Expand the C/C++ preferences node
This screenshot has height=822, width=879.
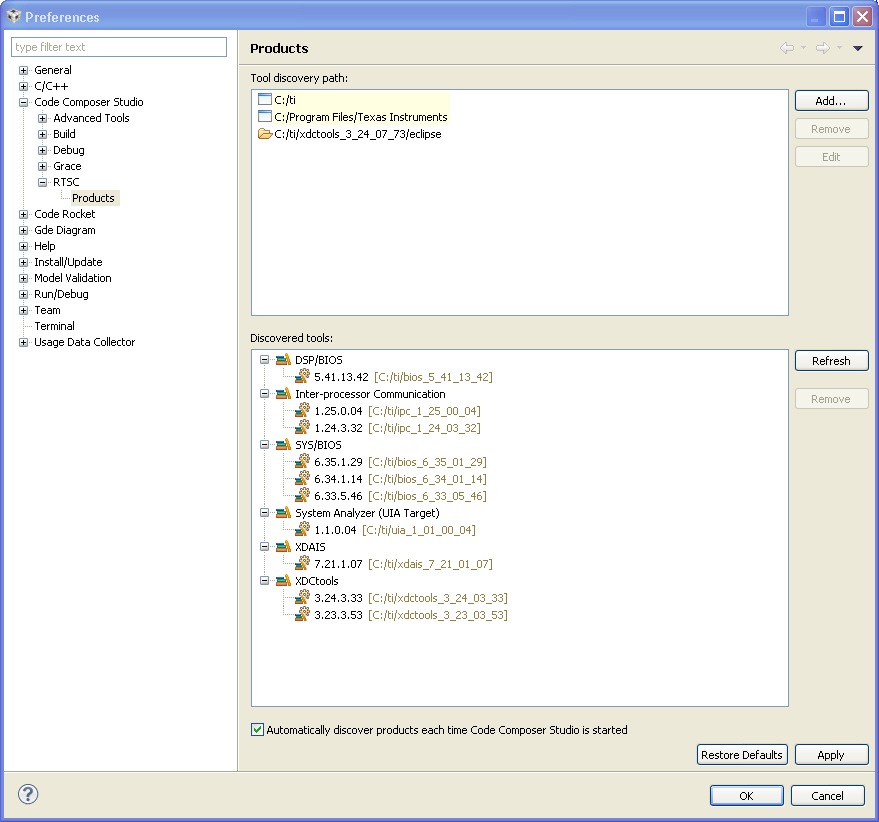[x=24, y=86]
